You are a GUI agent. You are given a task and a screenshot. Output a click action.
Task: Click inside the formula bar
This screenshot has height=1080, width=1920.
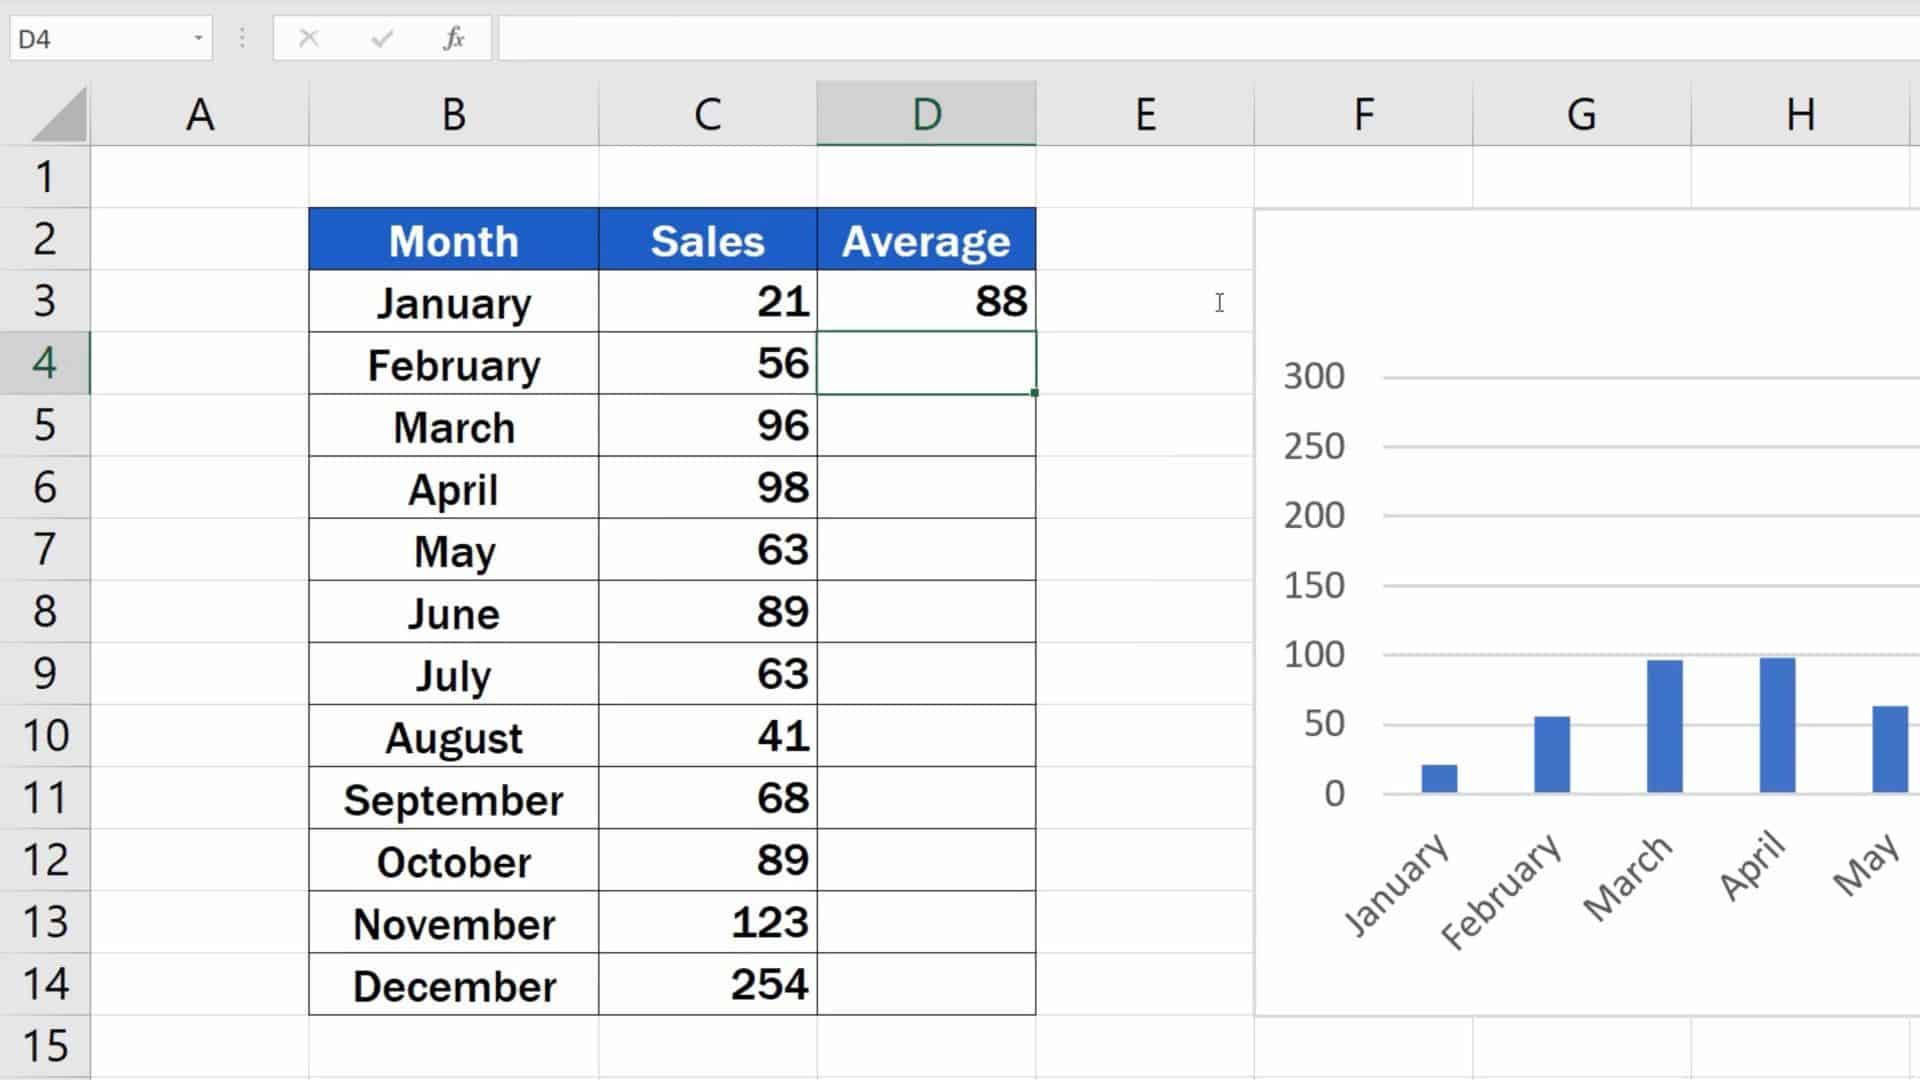click(900, 38)
